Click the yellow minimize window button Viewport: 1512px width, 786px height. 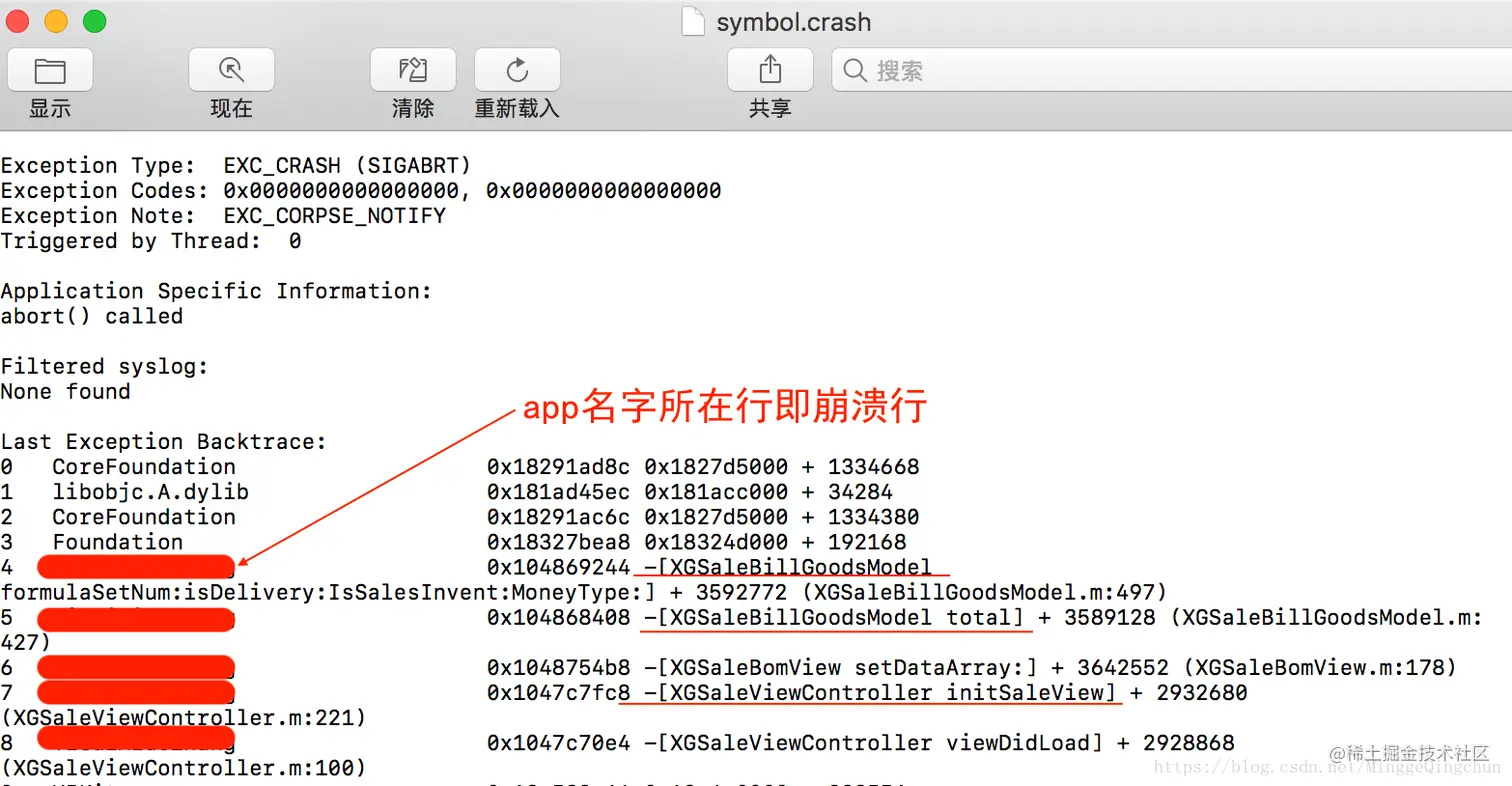[x=56, y=20]
